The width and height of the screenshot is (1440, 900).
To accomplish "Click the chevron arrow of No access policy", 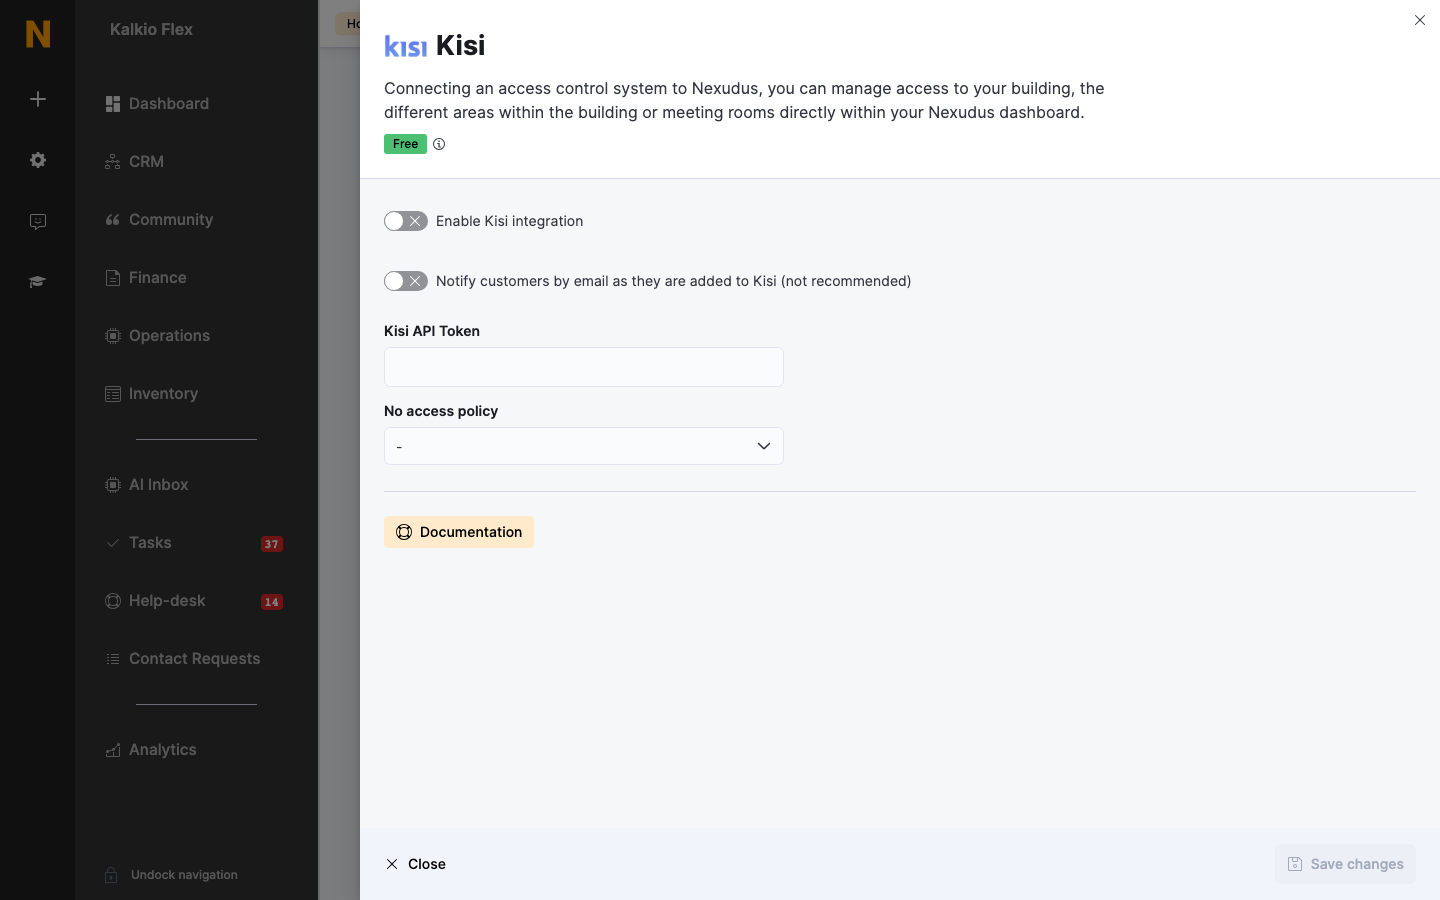I will pos(764,446).
